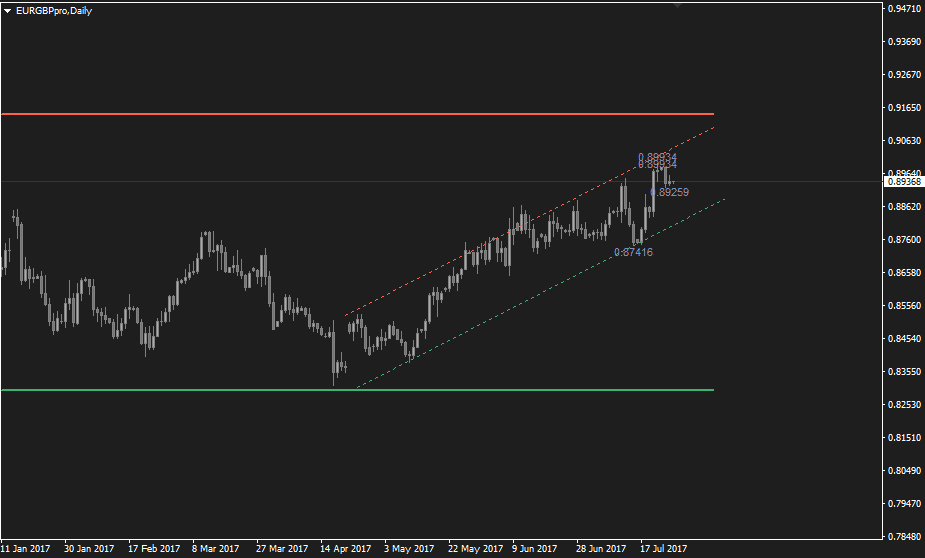
Task: Select the green dotted lower channel line
Action: (540, 294)
